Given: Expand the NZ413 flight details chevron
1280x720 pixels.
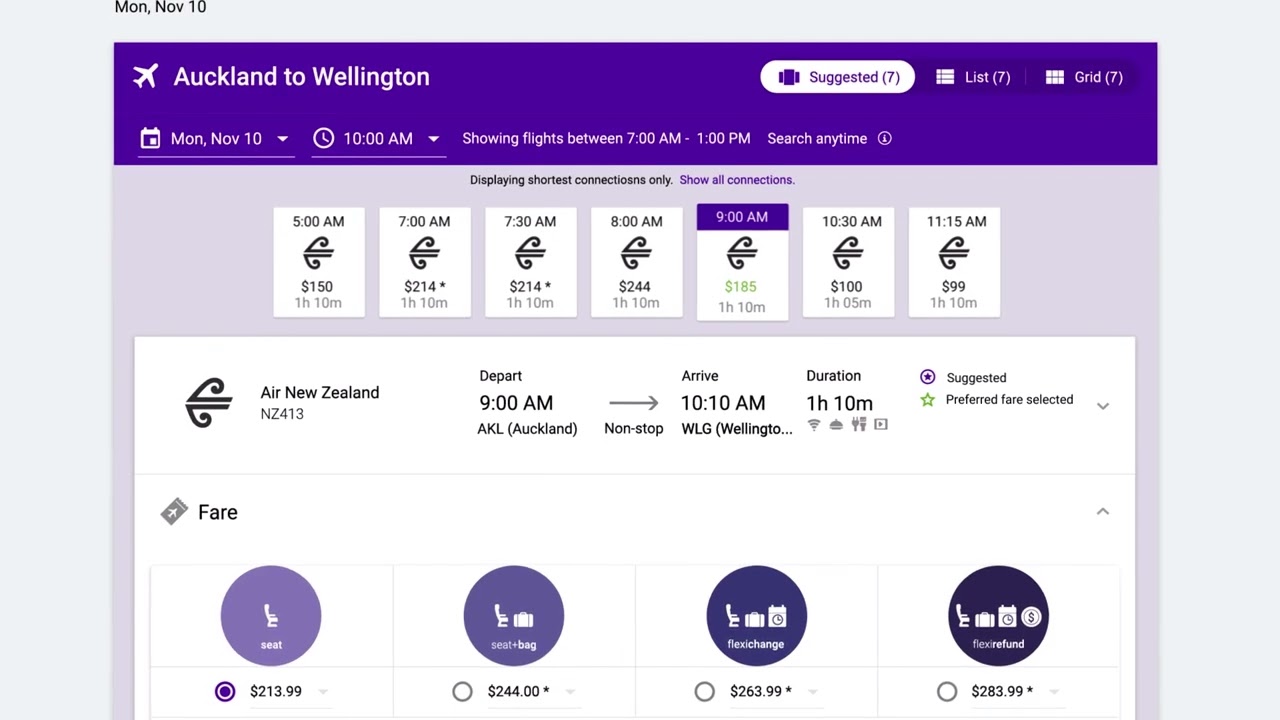Looking at the screenshot, I should (x=1103, y=406).
